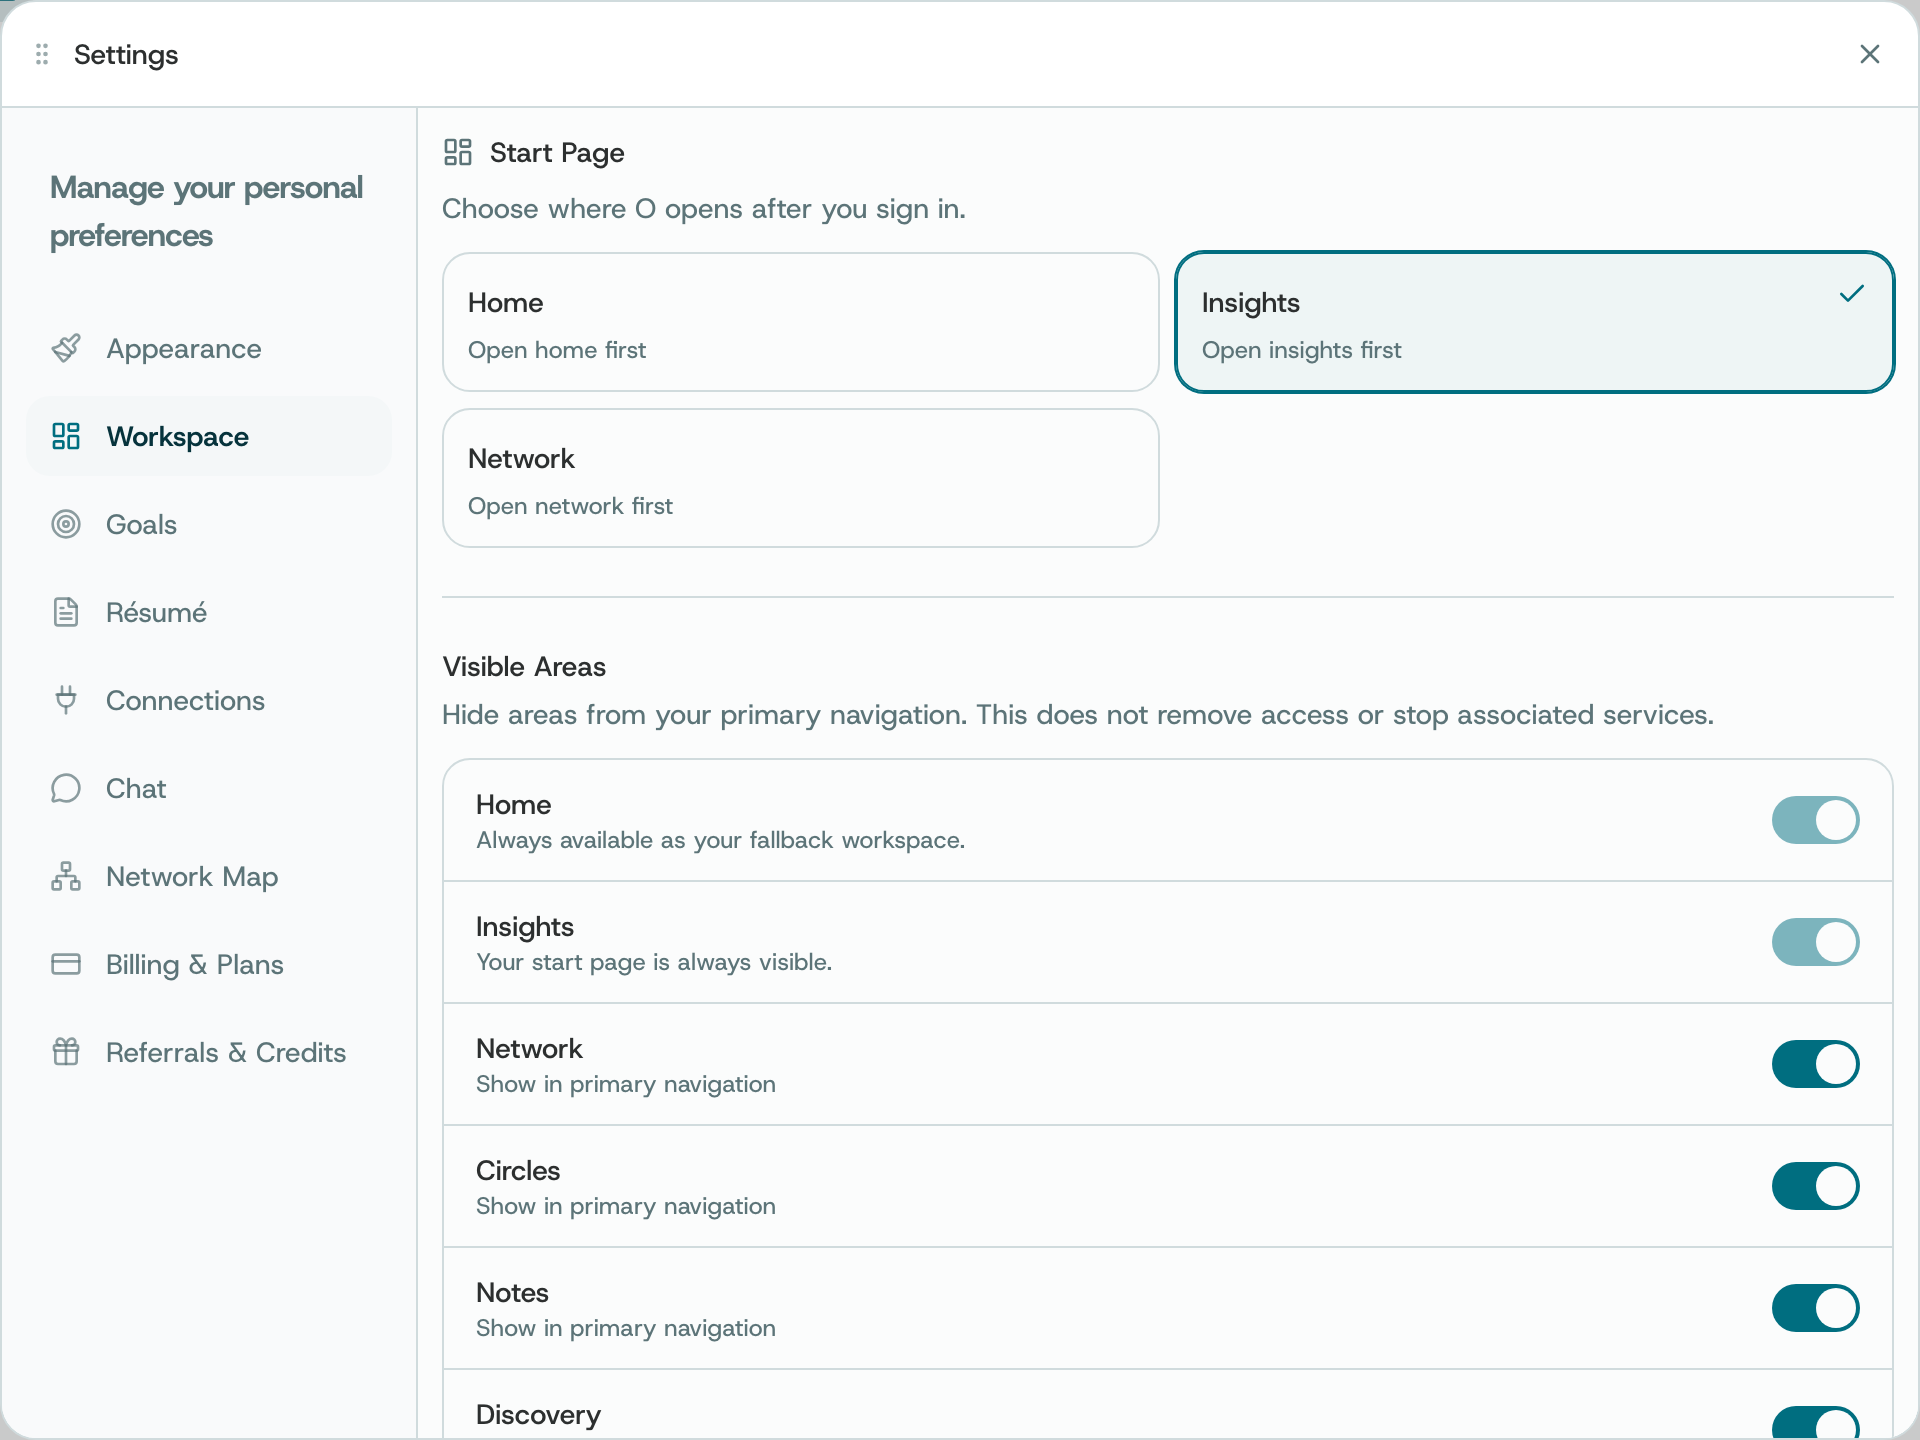Toggle Insights visibility switch
Viewport: 1920px width, 1440px height.
point(1815,942)
